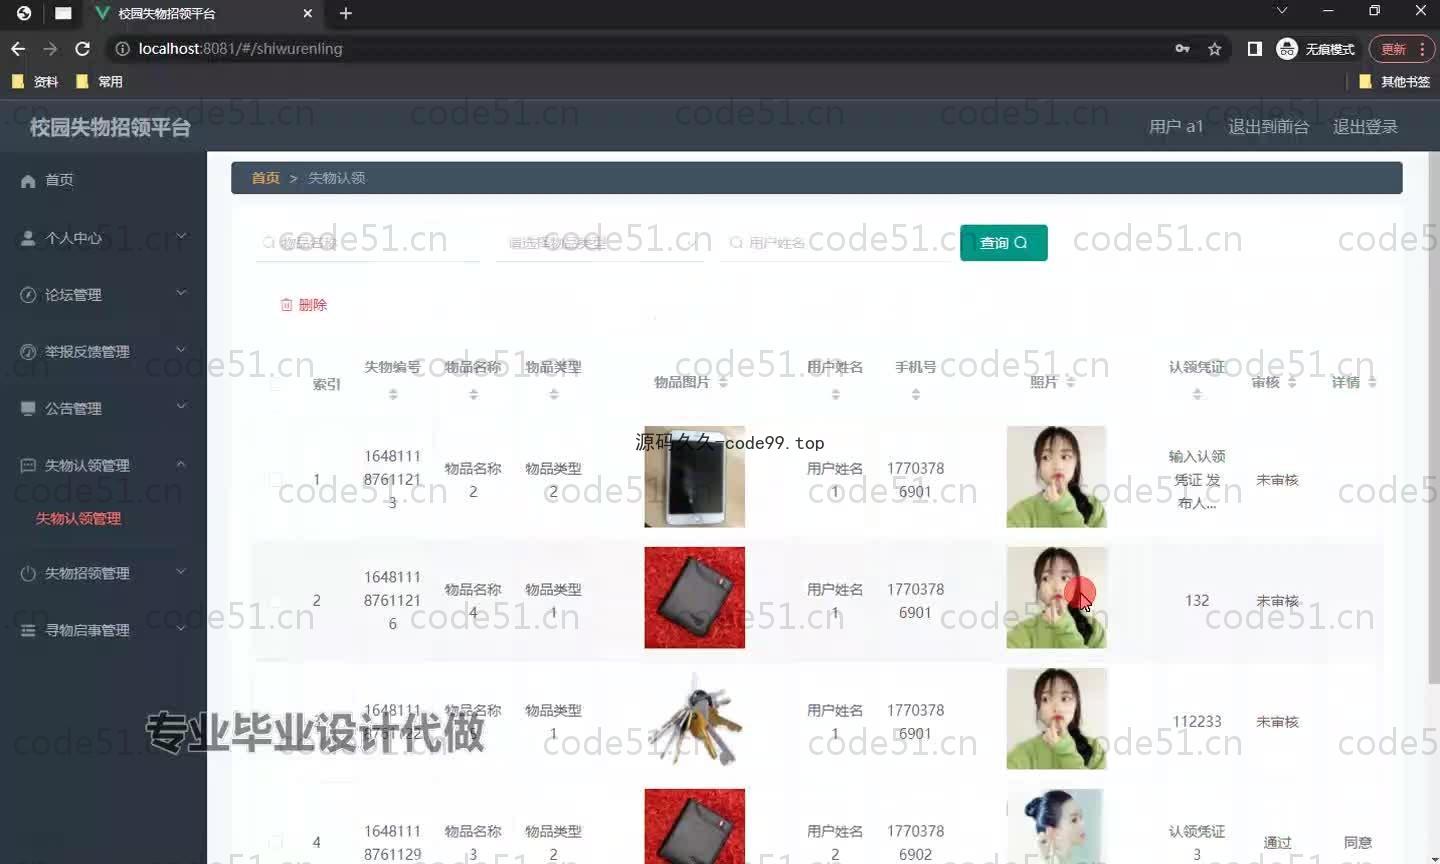Expand the 寻物启事管理 menu
Viewport: 1440px width, 864px height.
tap(181, 628)
